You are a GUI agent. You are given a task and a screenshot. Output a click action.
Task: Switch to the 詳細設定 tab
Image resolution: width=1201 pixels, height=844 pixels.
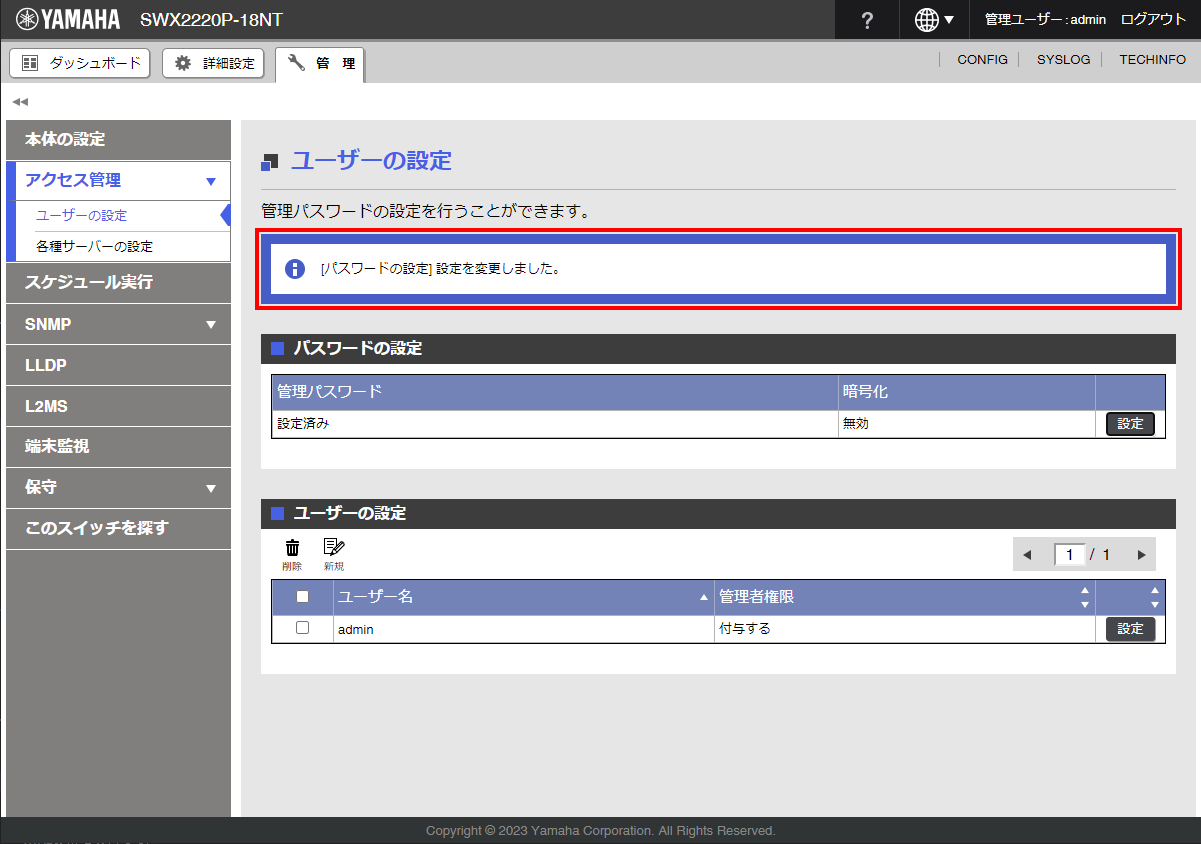214,63
